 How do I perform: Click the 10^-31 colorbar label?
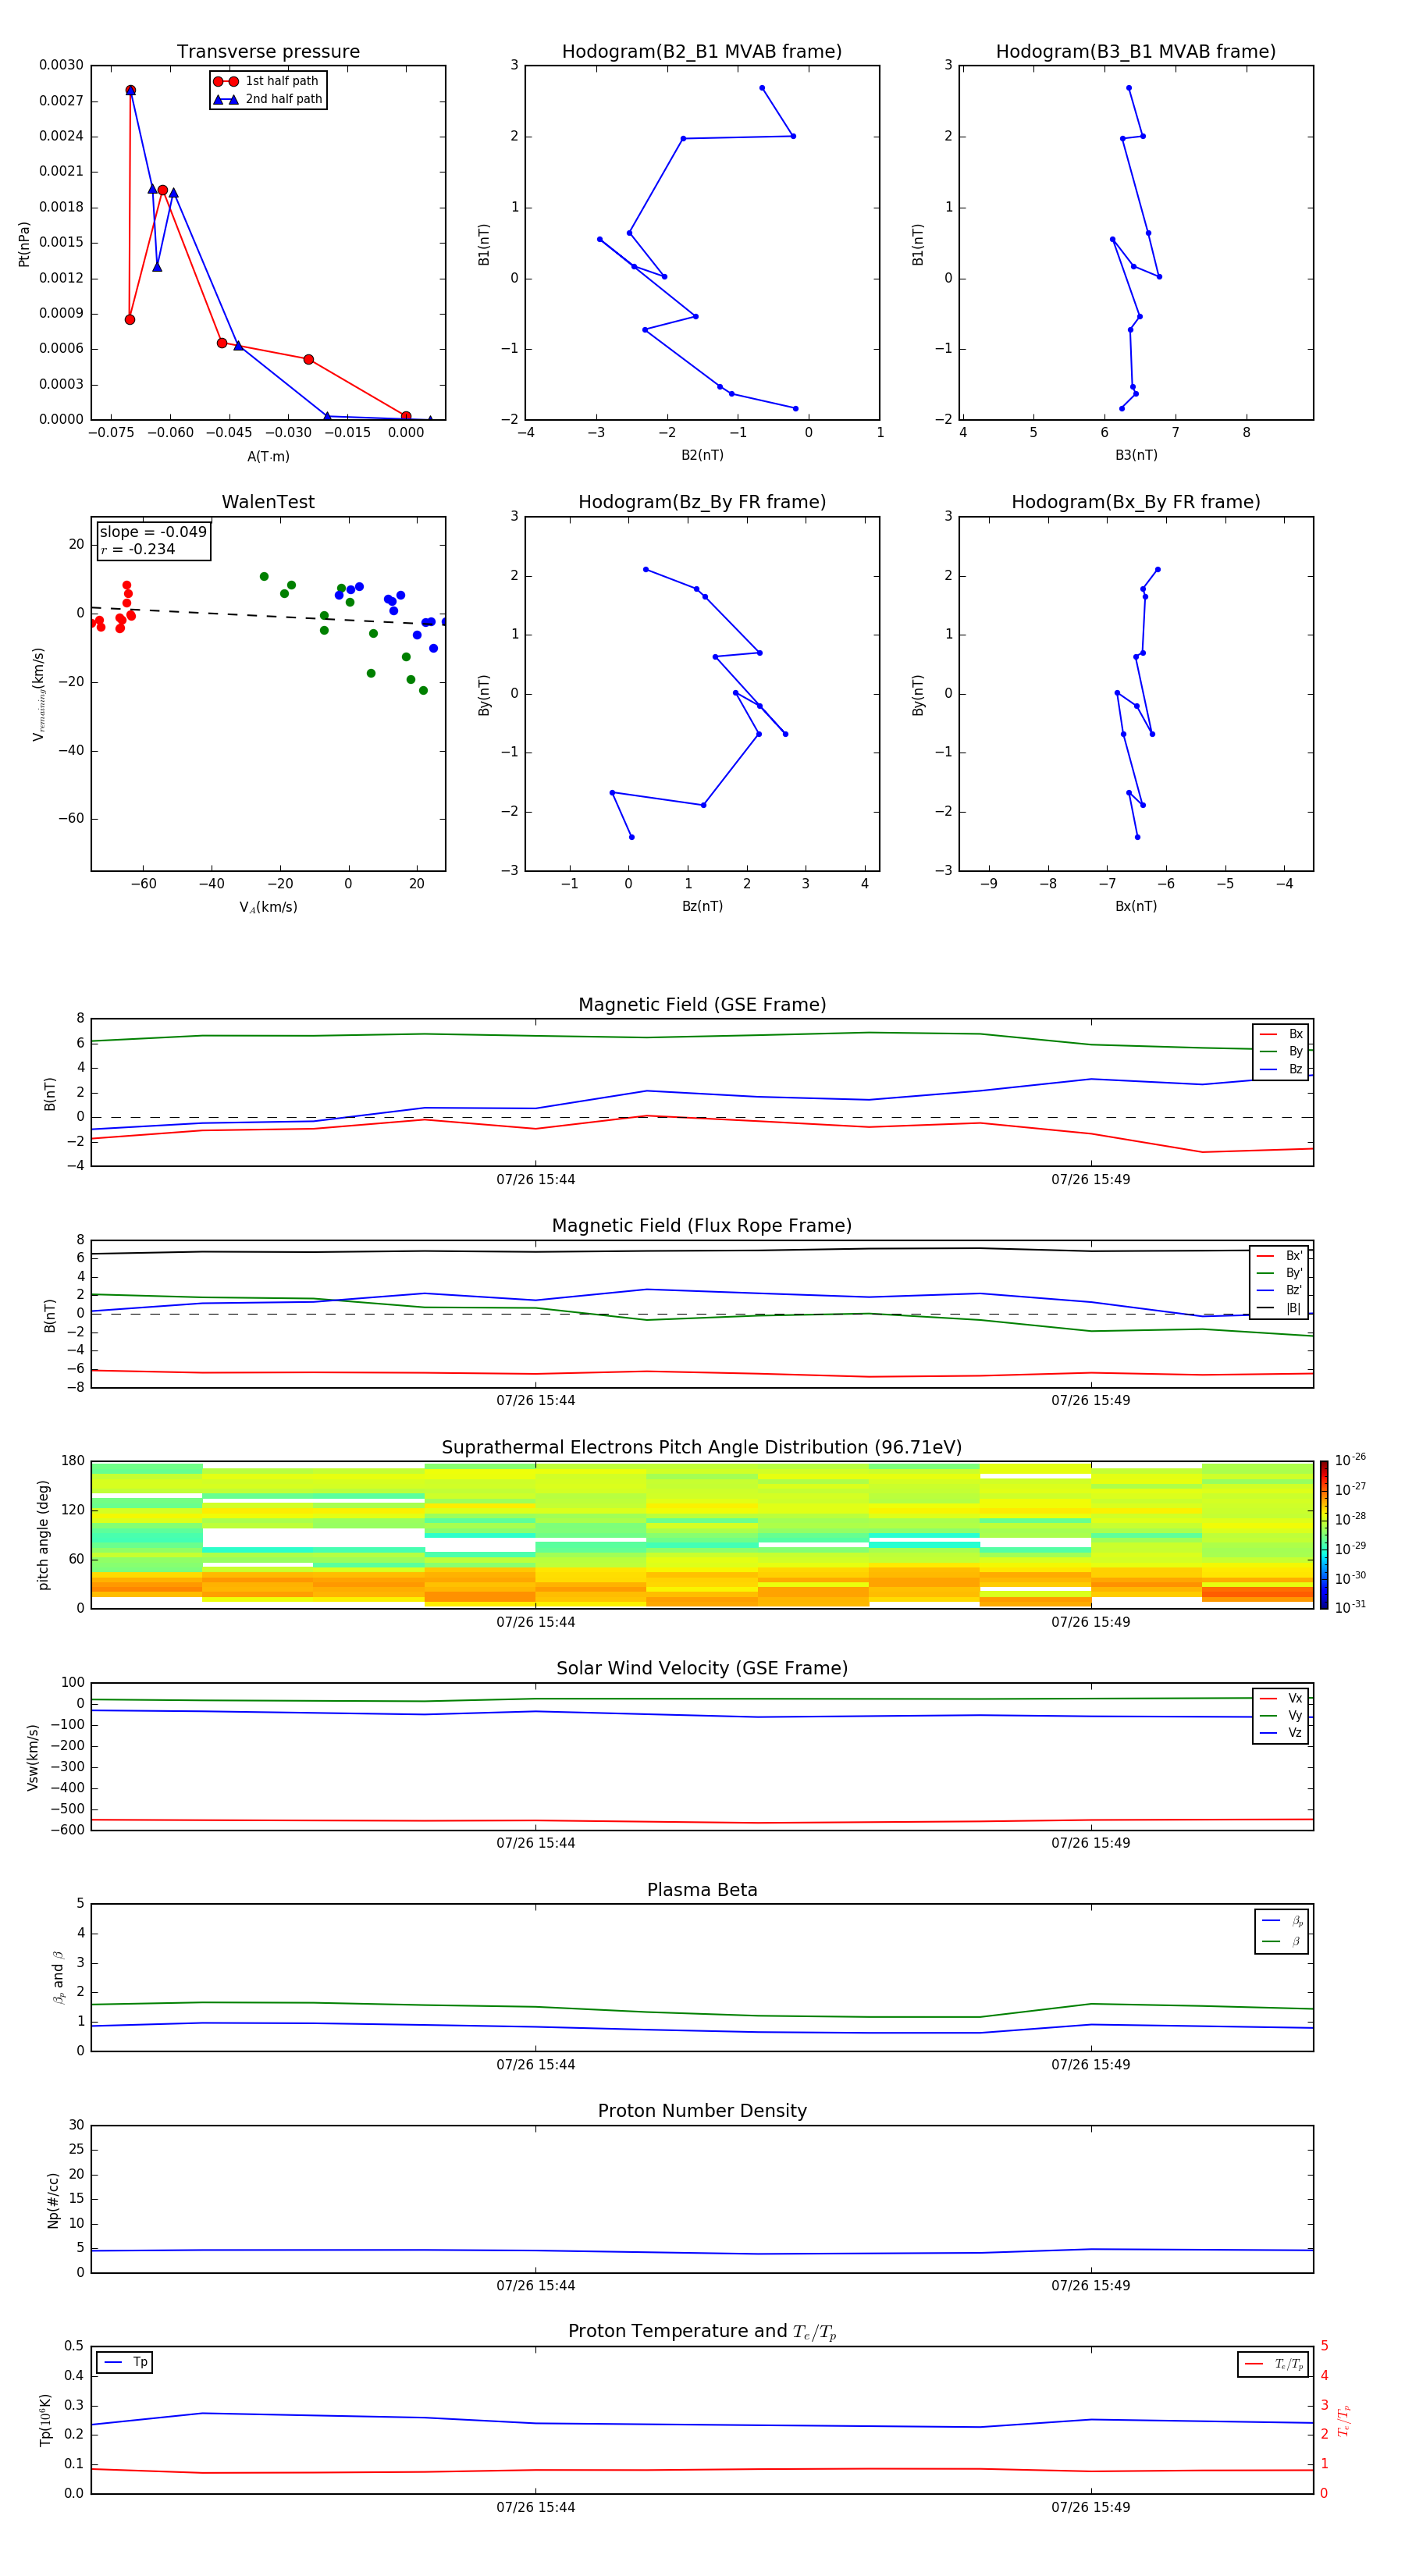[x=1350, y=1607]
